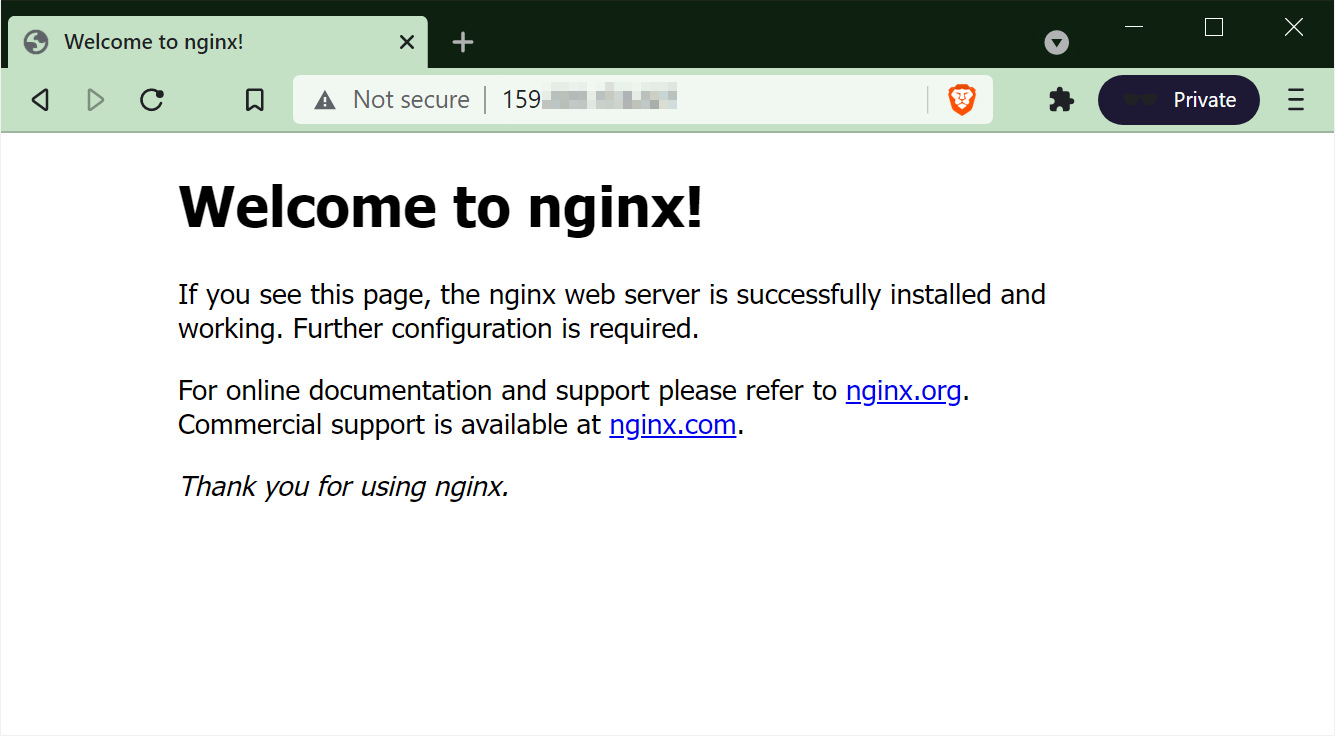
Task: Visit the nginx.com commercial support link
Action: [672, 424]
